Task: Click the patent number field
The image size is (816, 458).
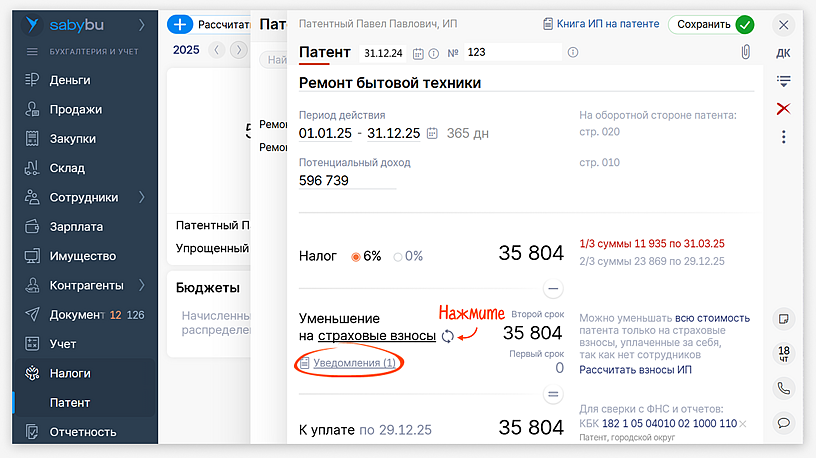Action: (x=512, y=53)
